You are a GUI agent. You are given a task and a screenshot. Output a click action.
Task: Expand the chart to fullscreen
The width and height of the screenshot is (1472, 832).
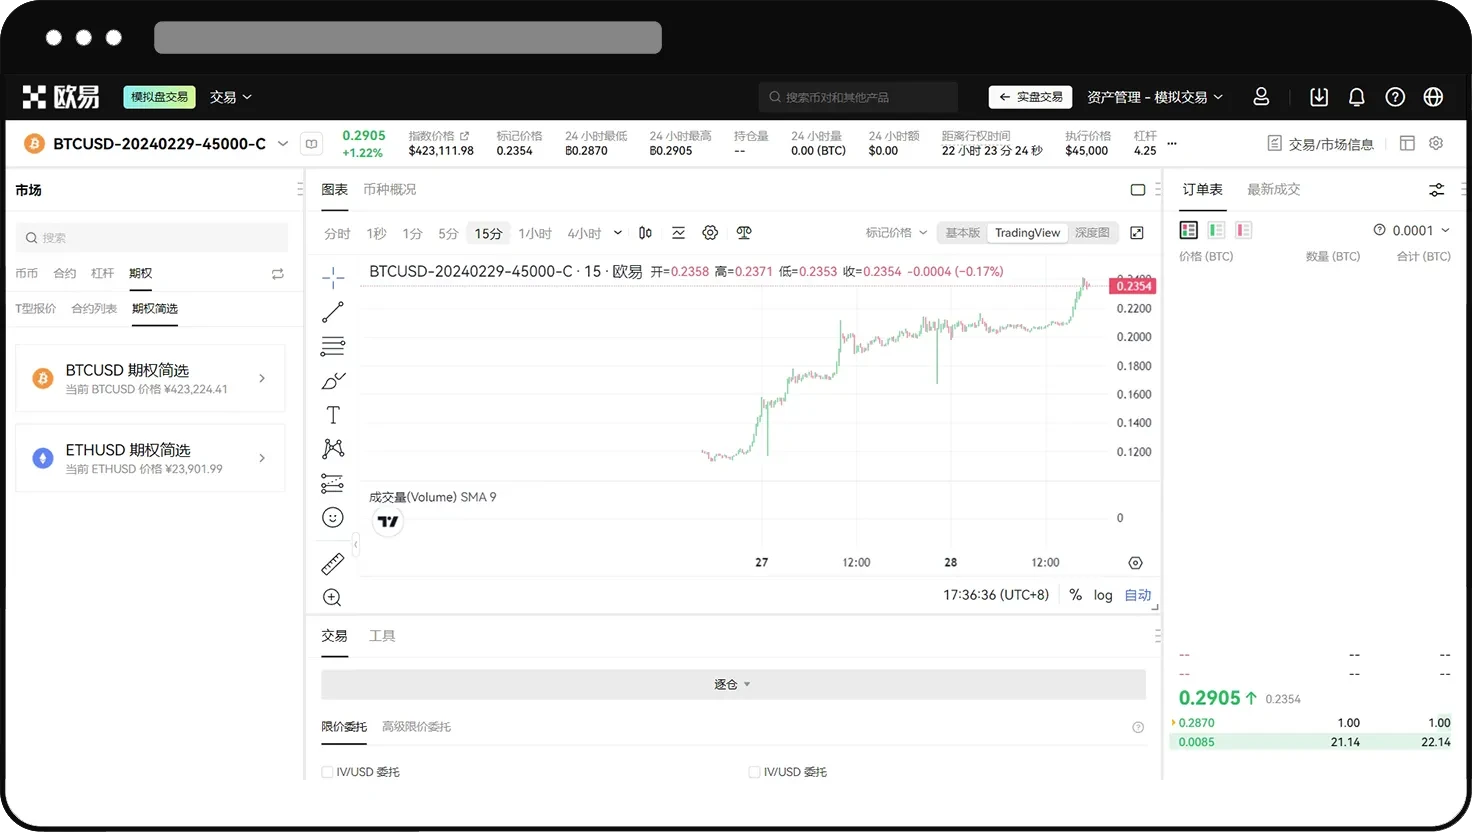tap(1137, 233)
